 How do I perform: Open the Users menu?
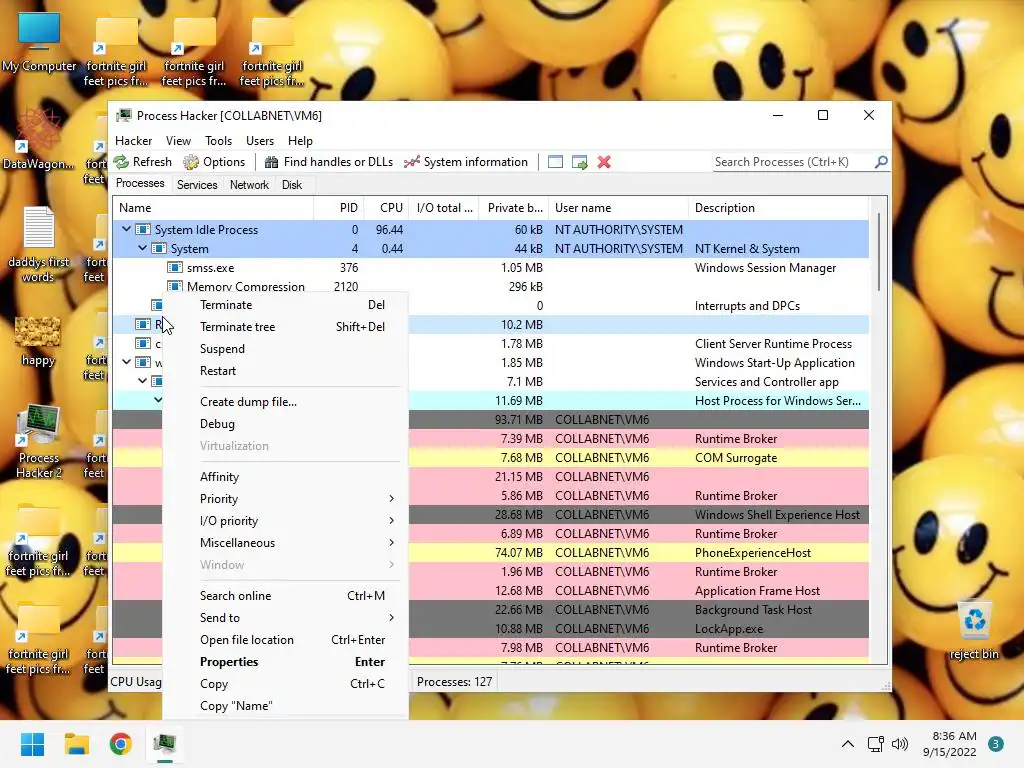click(260, 141)
